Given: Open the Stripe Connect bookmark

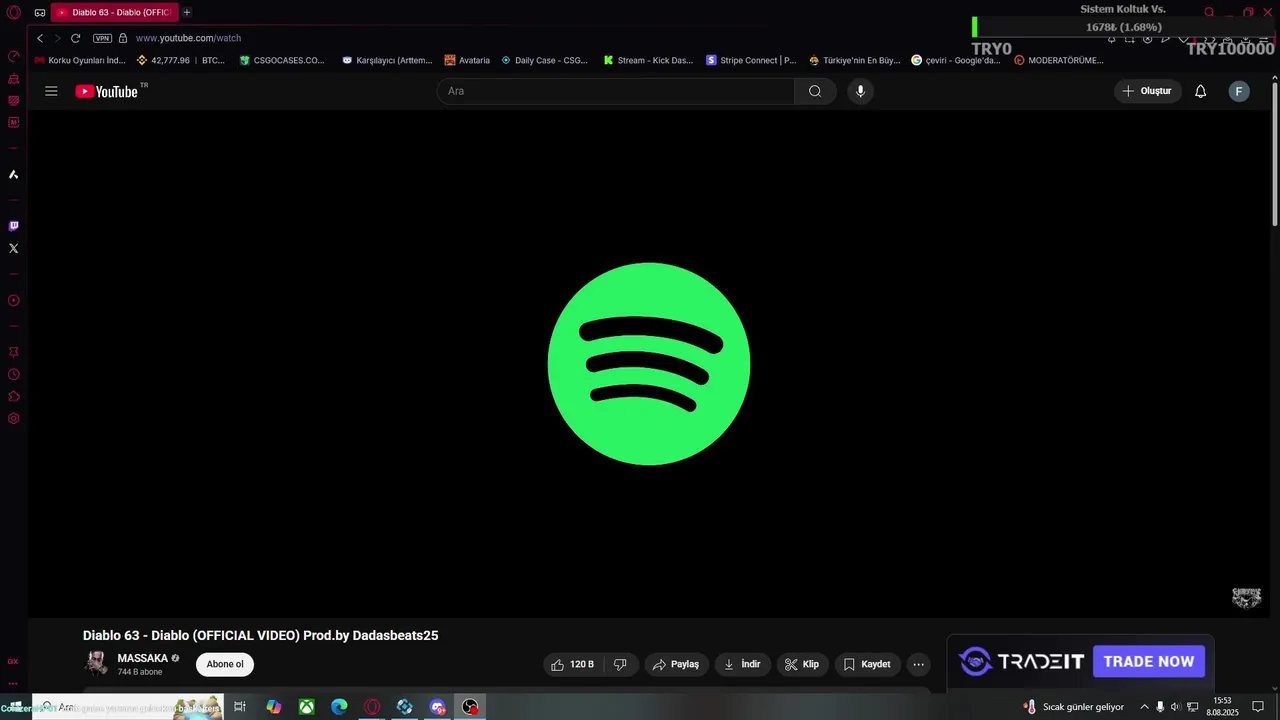Looking at the screenshot, I should (751, 60).
